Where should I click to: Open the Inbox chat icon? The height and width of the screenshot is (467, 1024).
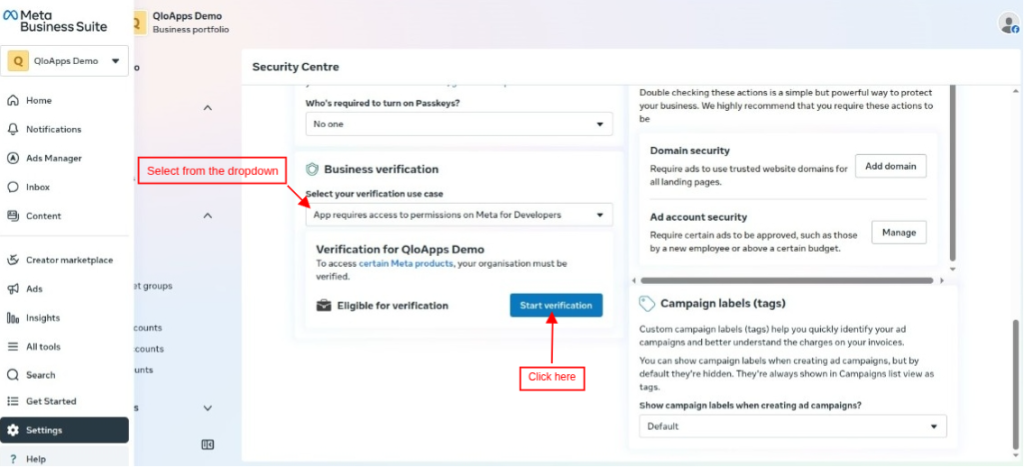coord(12,187)
